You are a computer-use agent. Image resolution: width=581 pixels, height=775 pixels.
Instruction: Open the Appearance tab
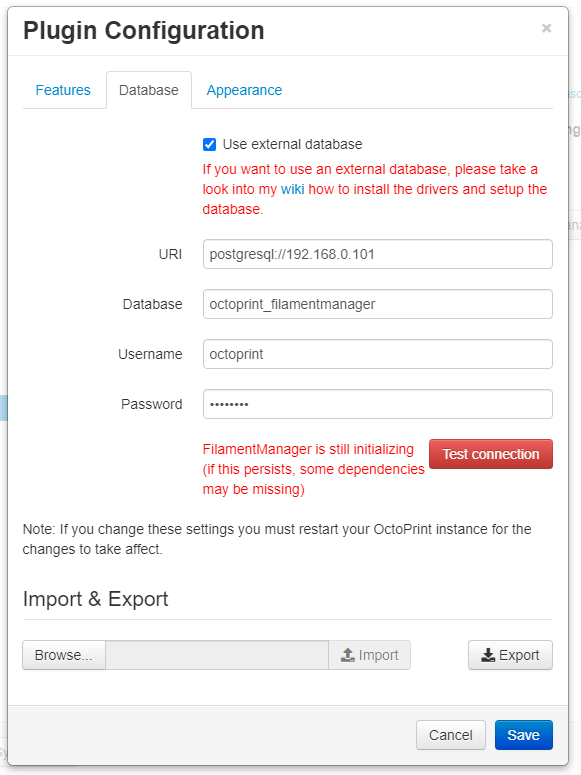244,90
